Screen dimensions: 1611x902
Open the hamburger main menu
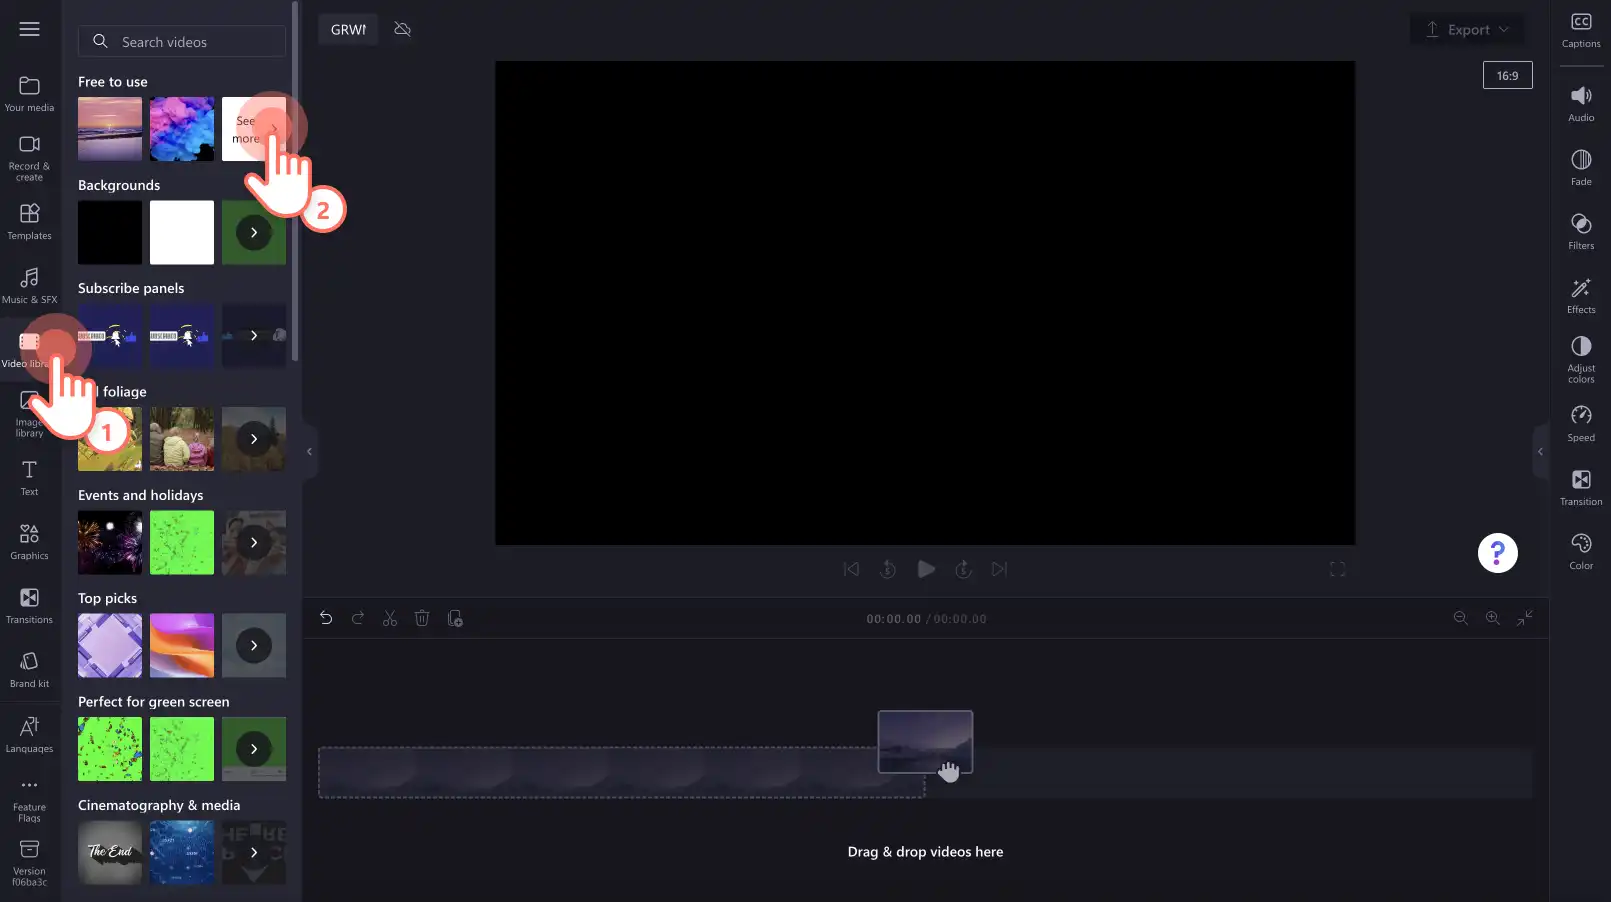pos(30,29)
